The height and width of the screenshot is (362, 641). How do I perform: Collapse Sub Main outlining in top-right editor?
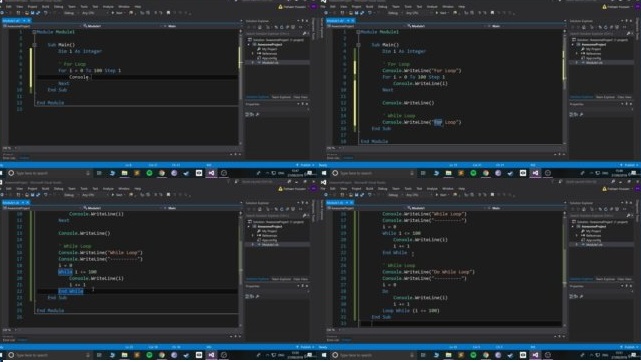click(358, 45)
